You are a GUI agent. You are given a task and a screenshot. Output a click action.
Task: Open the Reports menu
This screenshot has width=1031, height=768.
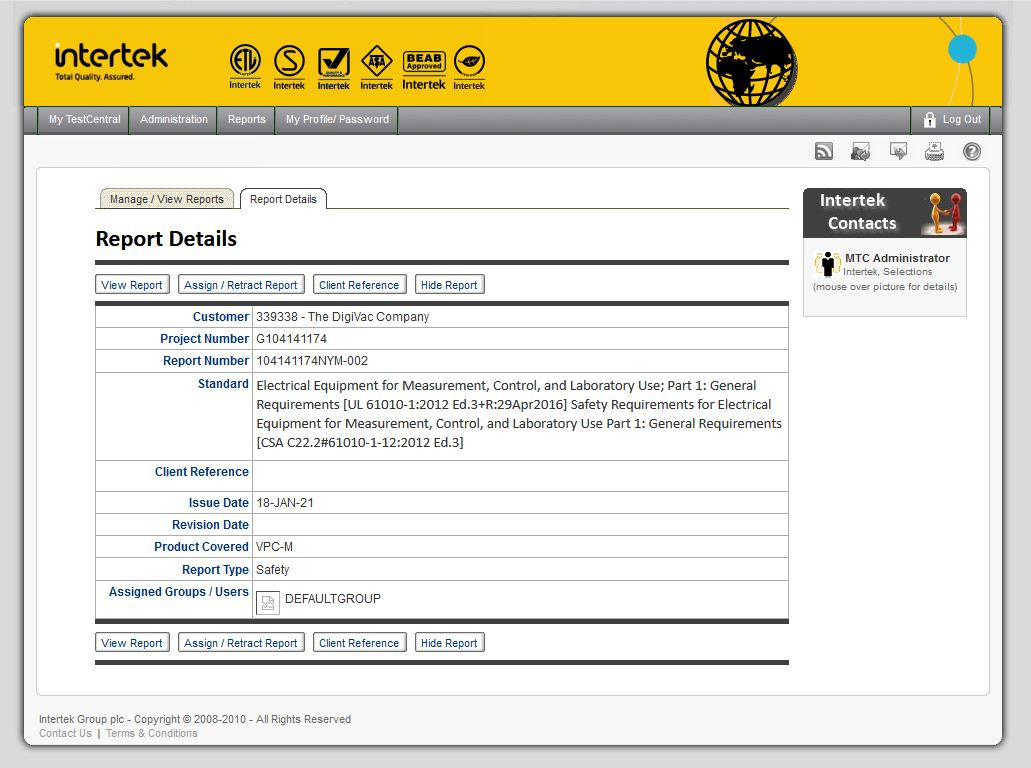[x=247, y=120]
